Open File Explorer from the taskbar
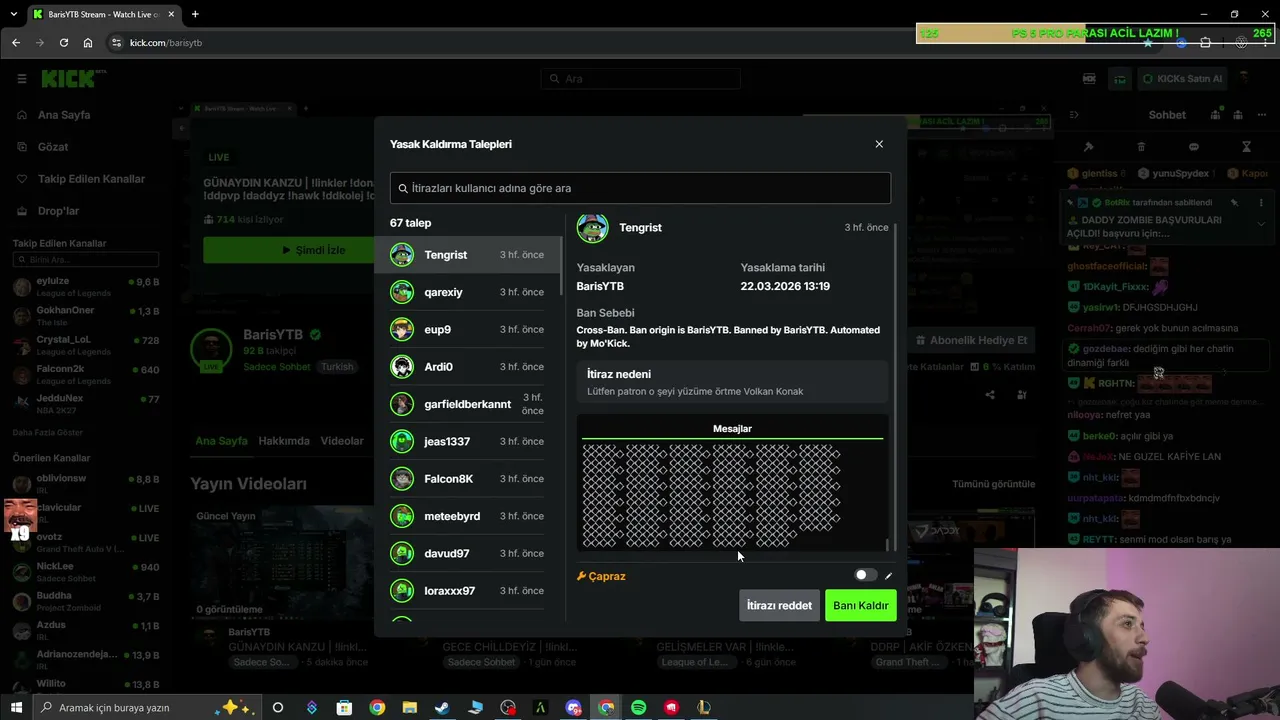The height and width of the screenshot is (720, 1280). [x=409, y=708]
